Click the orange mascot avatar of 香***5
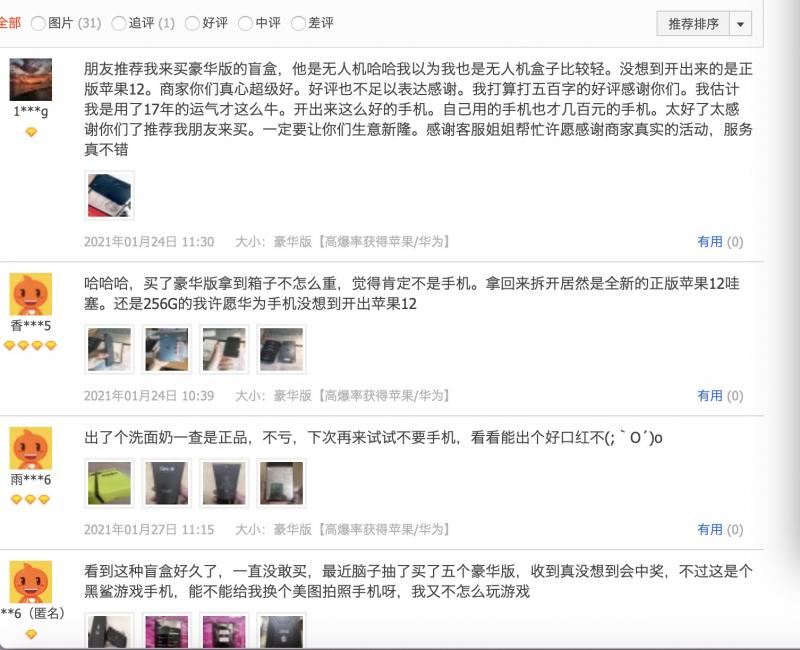This screenshot has height=650, width=800. coord(31,294)
